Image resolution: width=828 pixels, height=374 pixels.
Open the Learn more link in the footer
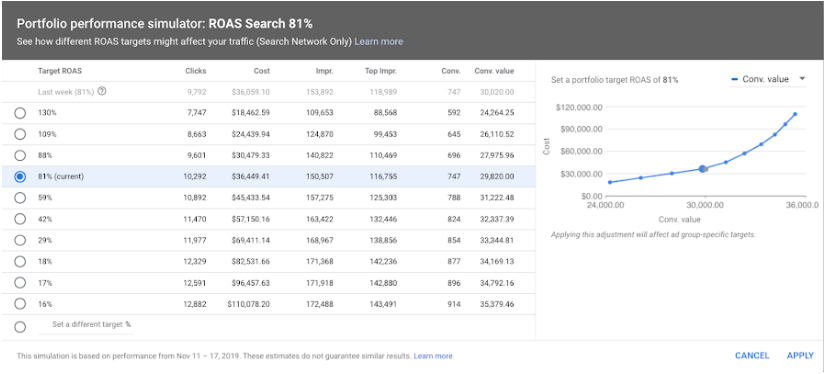pyautogui.click(x=433, y=356)
